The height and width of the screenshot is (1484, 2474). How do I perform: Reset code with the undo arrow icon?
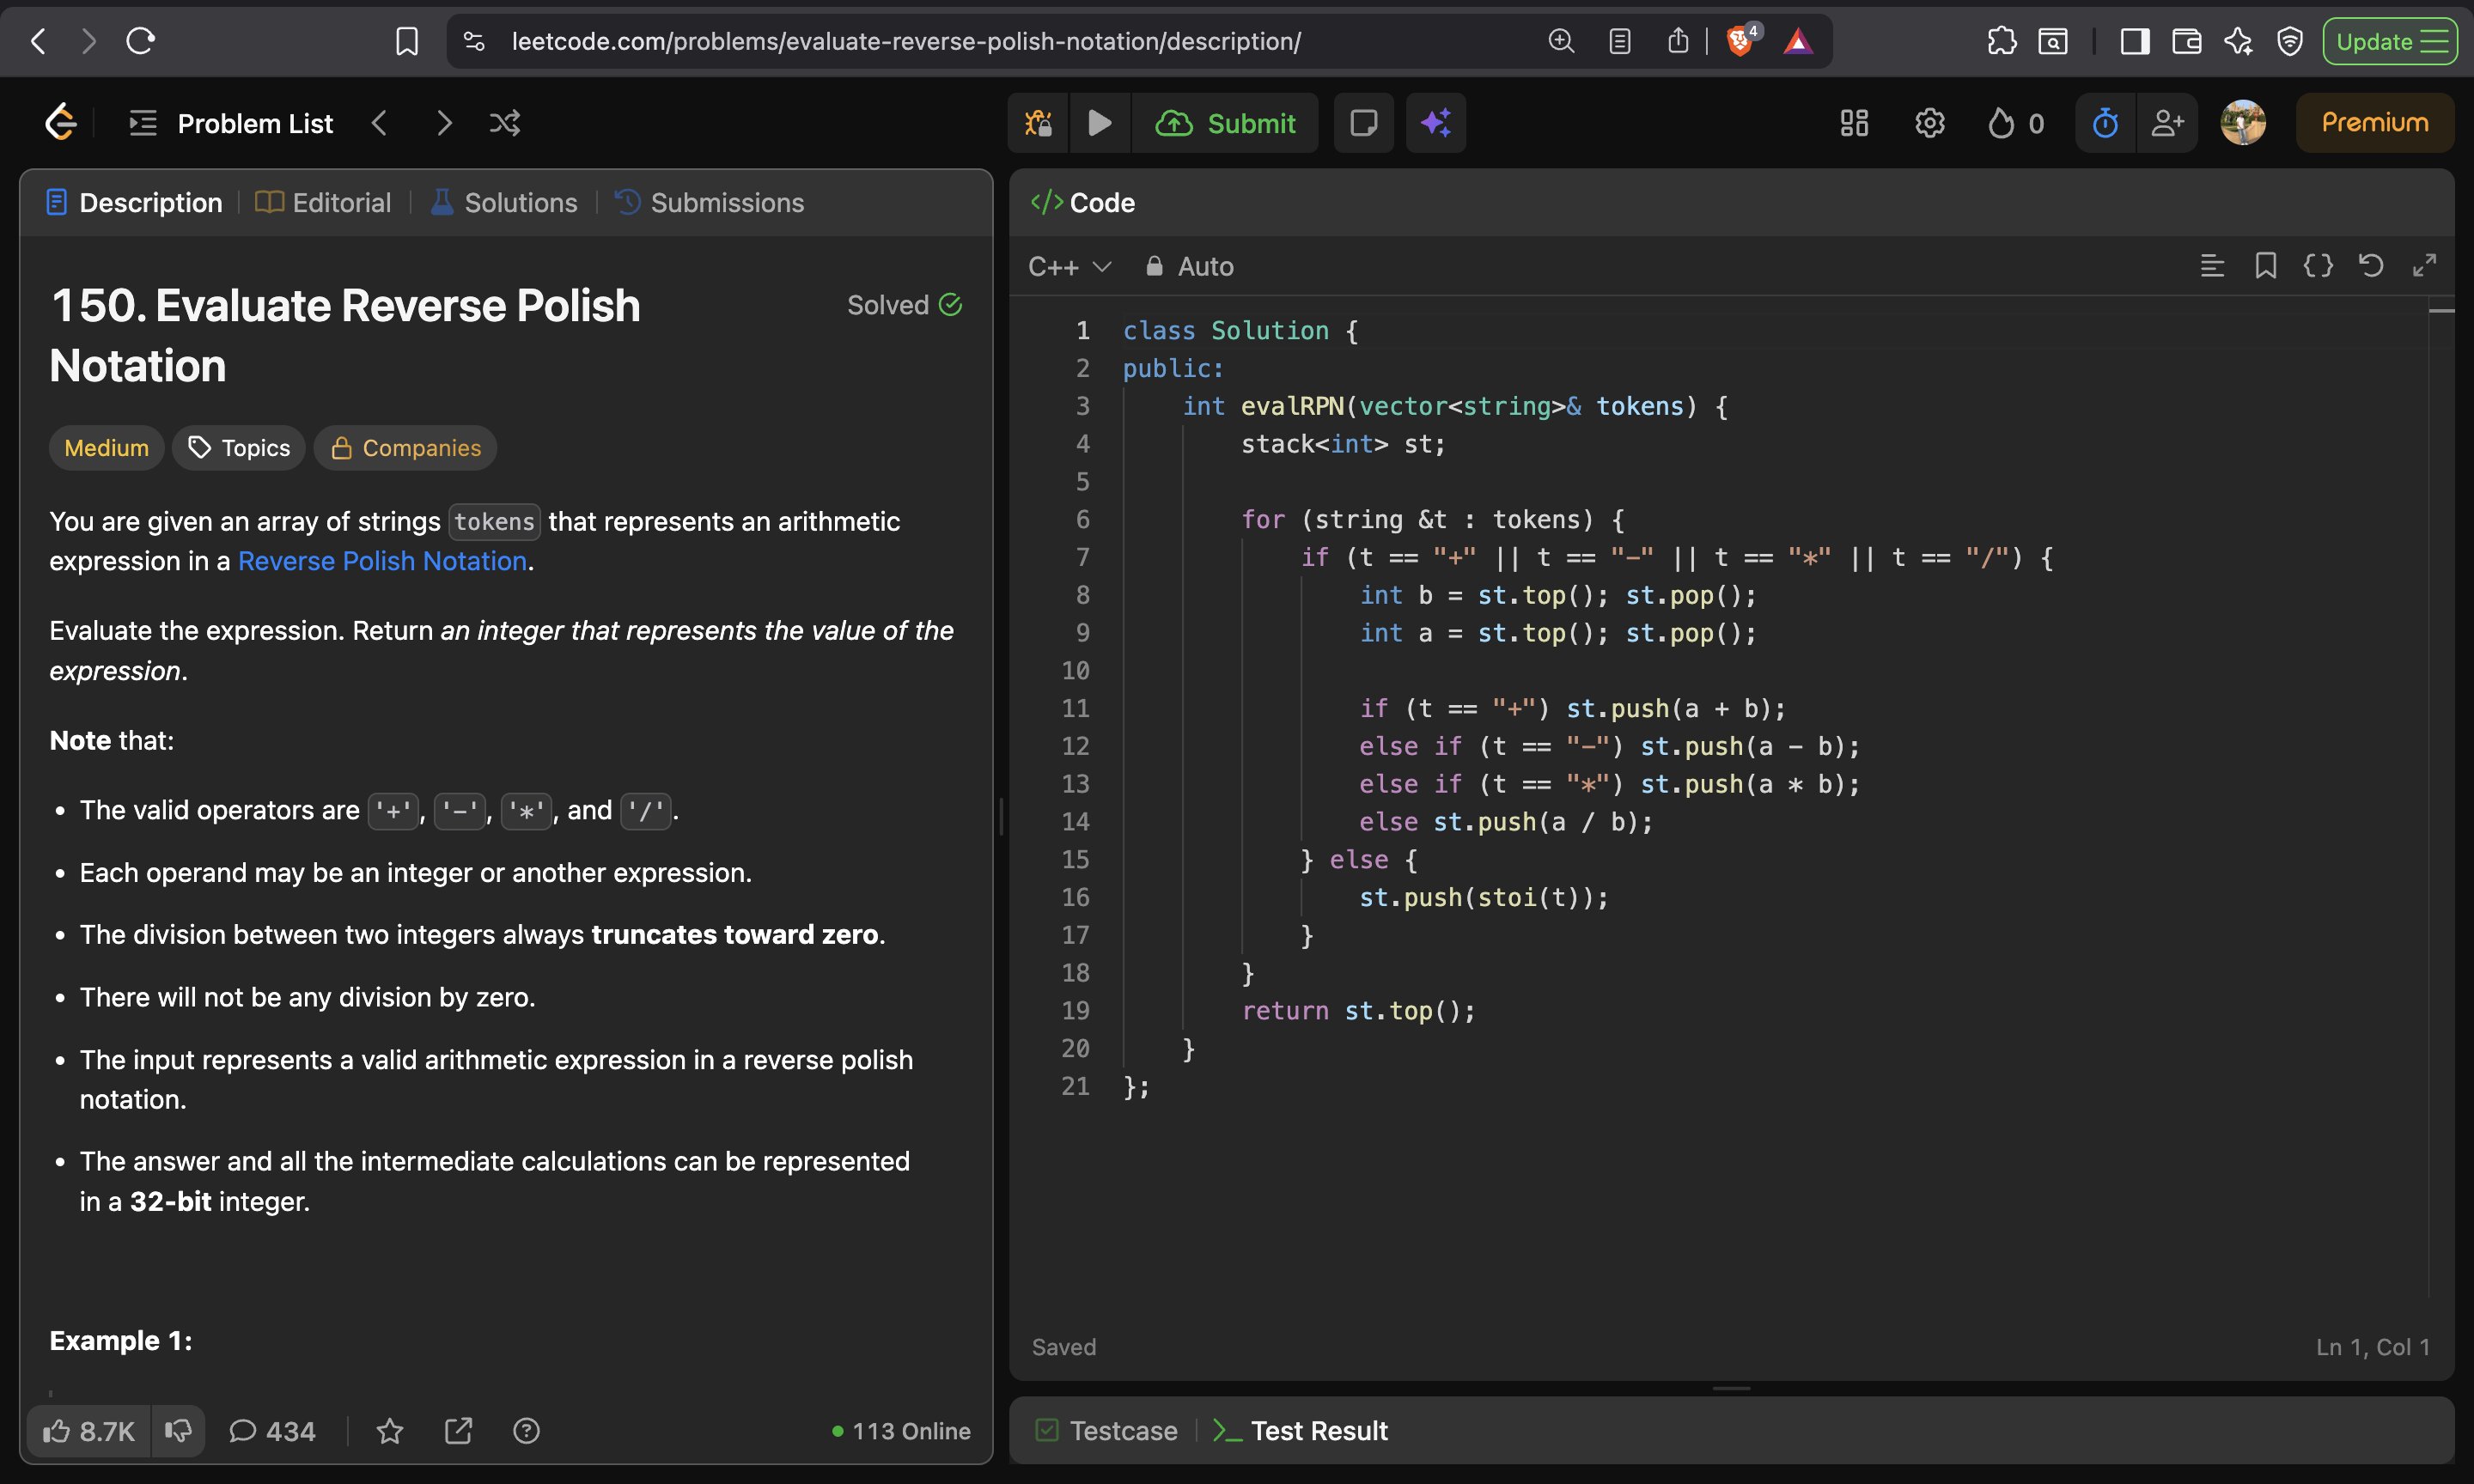pos(2370,266)
